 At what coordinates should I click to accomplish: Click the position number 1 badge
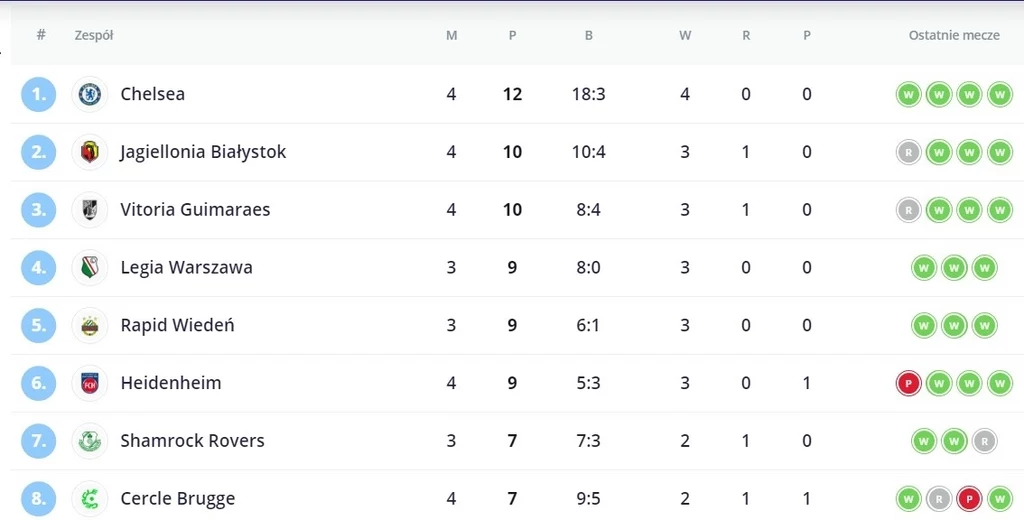click(39, 95)
